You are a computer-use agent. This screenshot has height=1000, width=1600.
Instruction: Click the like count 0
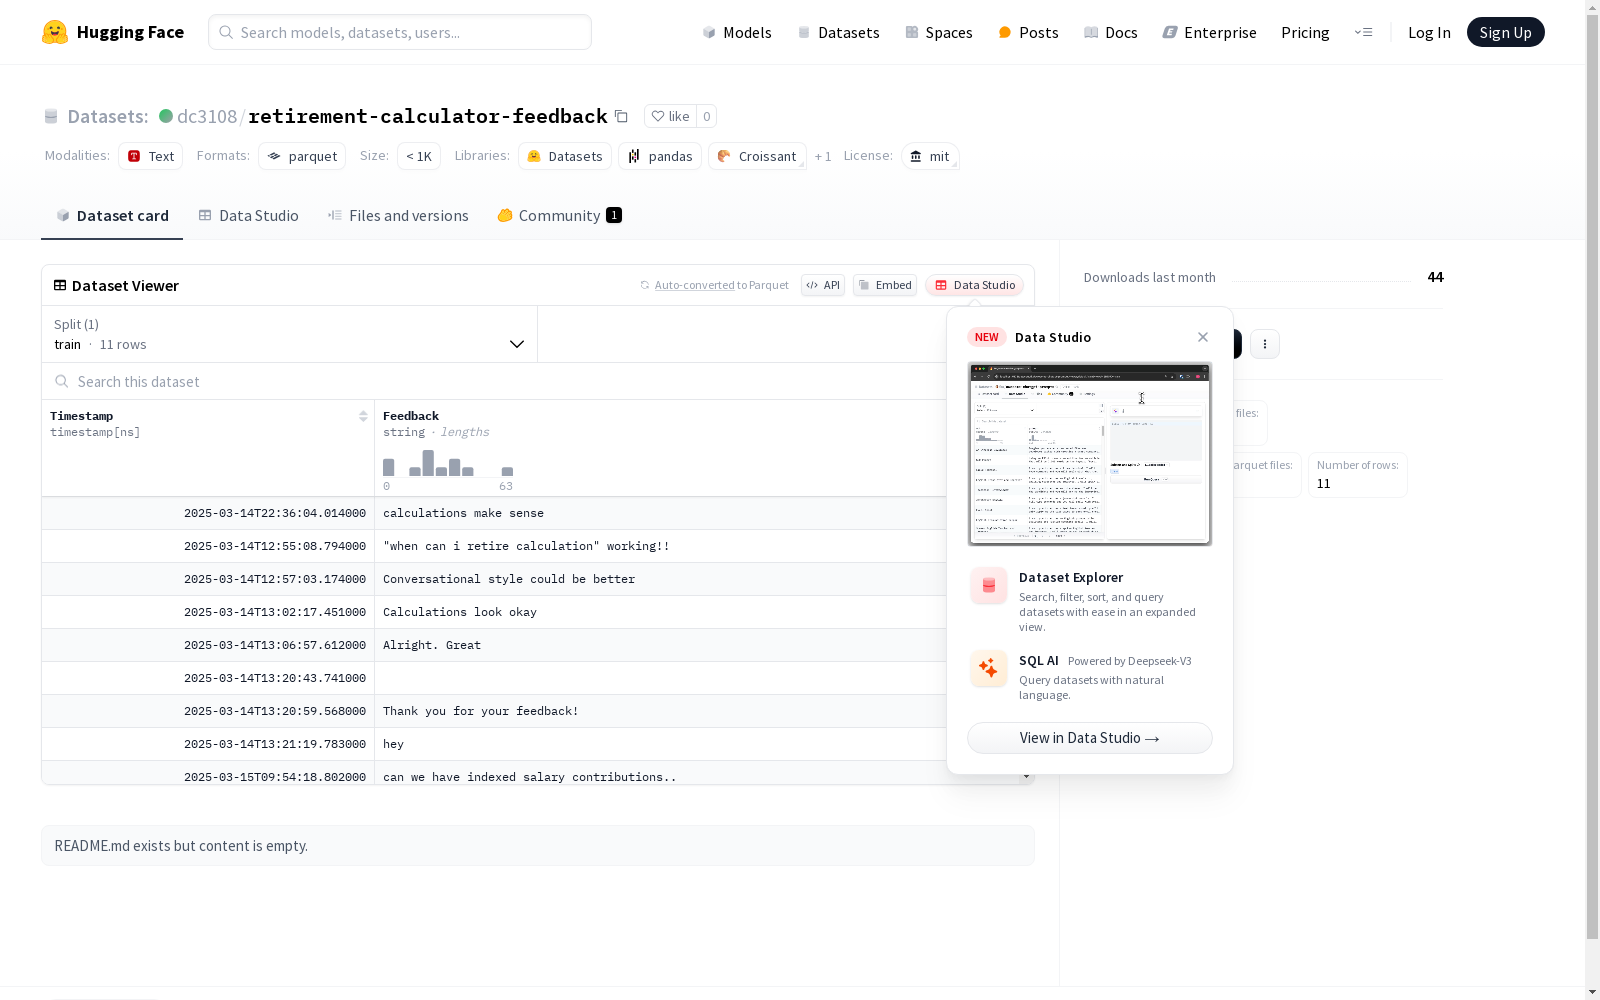pyautogui.click(x=706, y=116)
